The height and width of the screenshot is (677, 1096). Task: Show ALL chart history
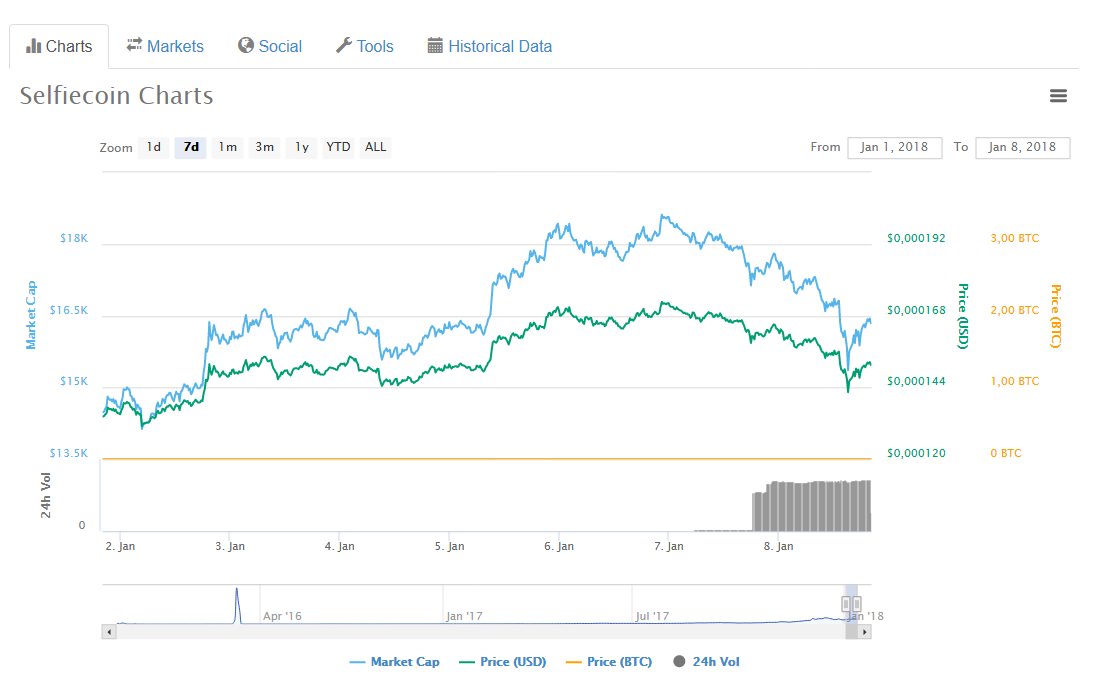coord(375,147)
